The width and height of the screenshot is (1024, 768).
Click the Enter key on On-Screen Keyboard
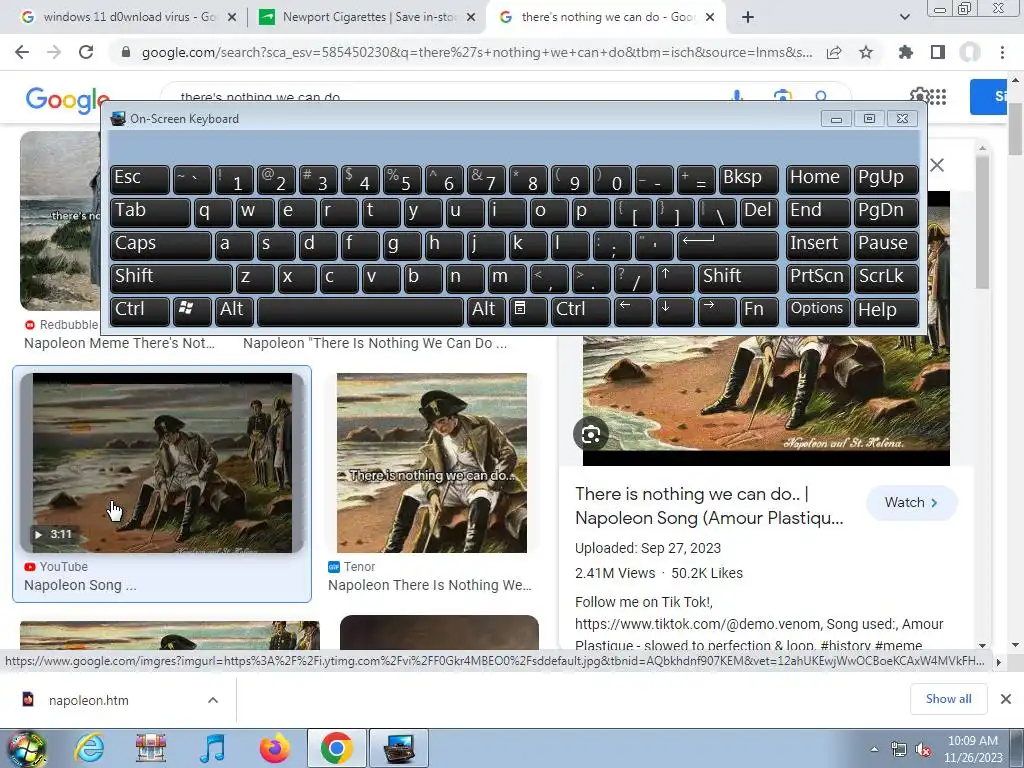[x=728, y=244]
